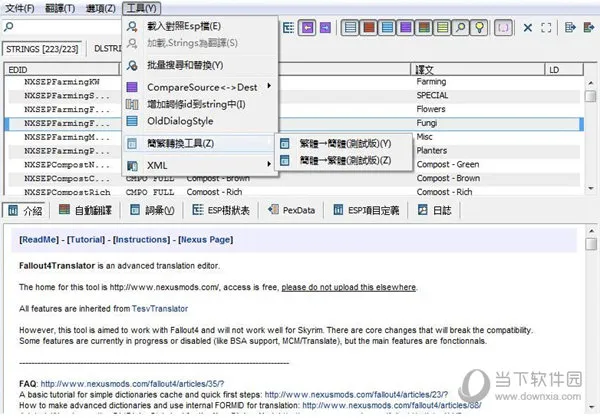This screenshot has width=600, height=419.
Task: Open the [Nexus Page] link
Action: coord(205,240)
